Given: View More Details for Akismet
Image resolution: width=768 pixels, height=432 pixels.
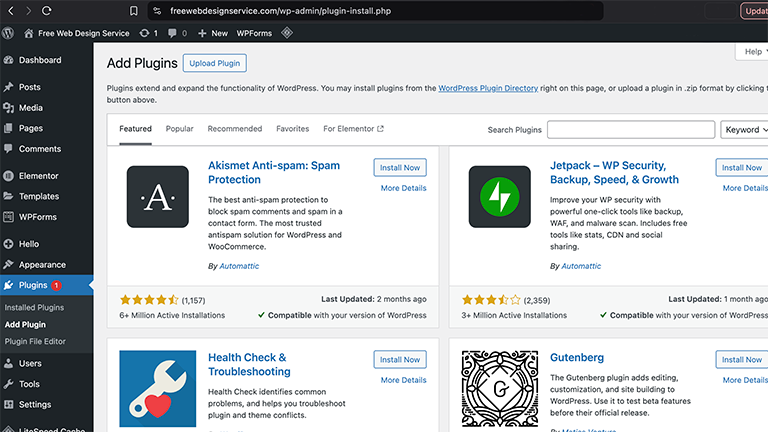Looking at the screenshot, I should [404, 188].
